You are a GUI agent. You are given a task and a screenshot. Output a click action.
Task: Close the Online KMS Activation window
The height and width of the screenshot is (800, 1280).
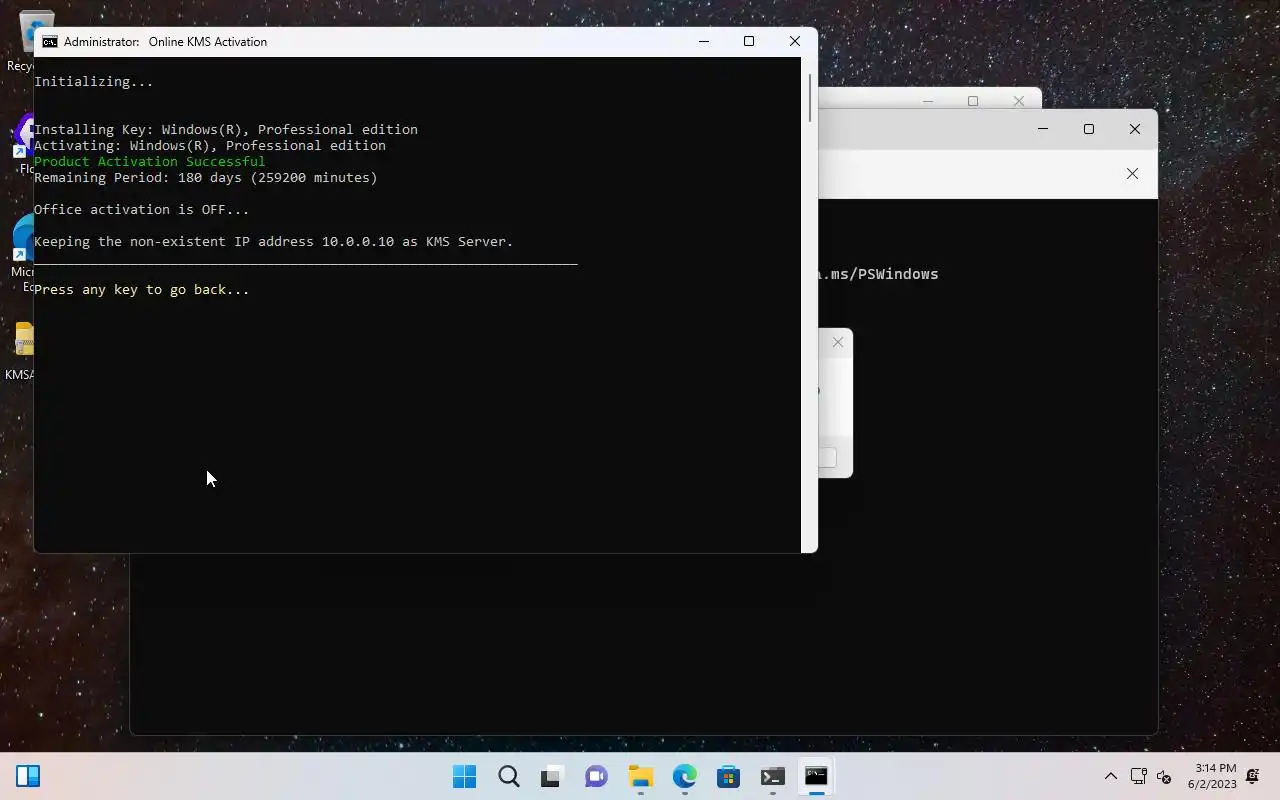point(795,42)
